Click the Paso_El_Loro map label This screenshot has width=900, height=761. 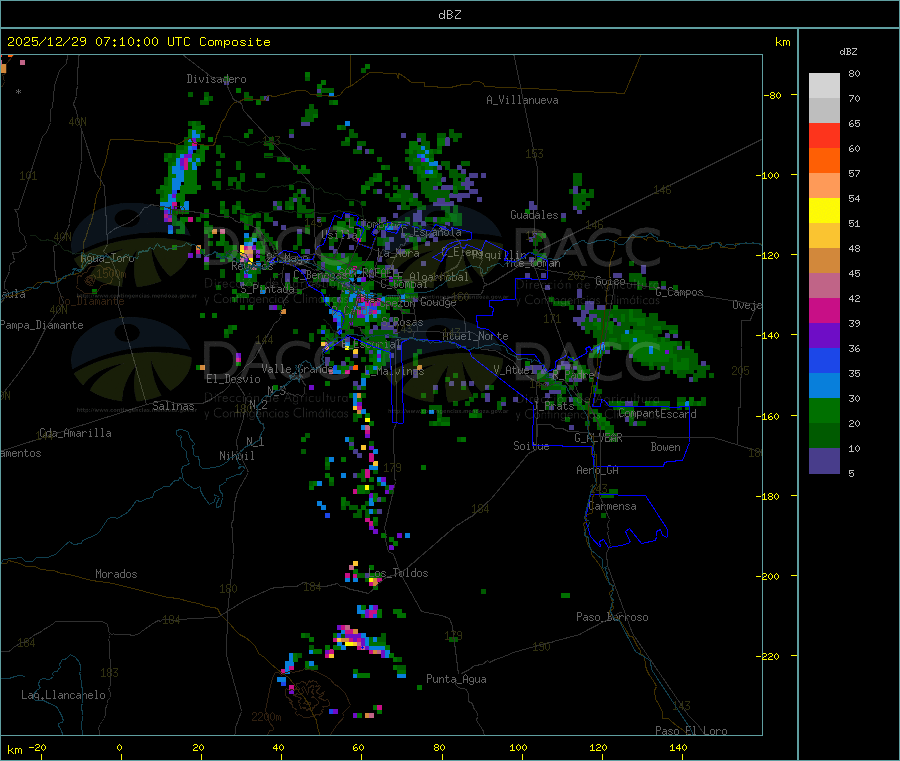click(691, 731)
